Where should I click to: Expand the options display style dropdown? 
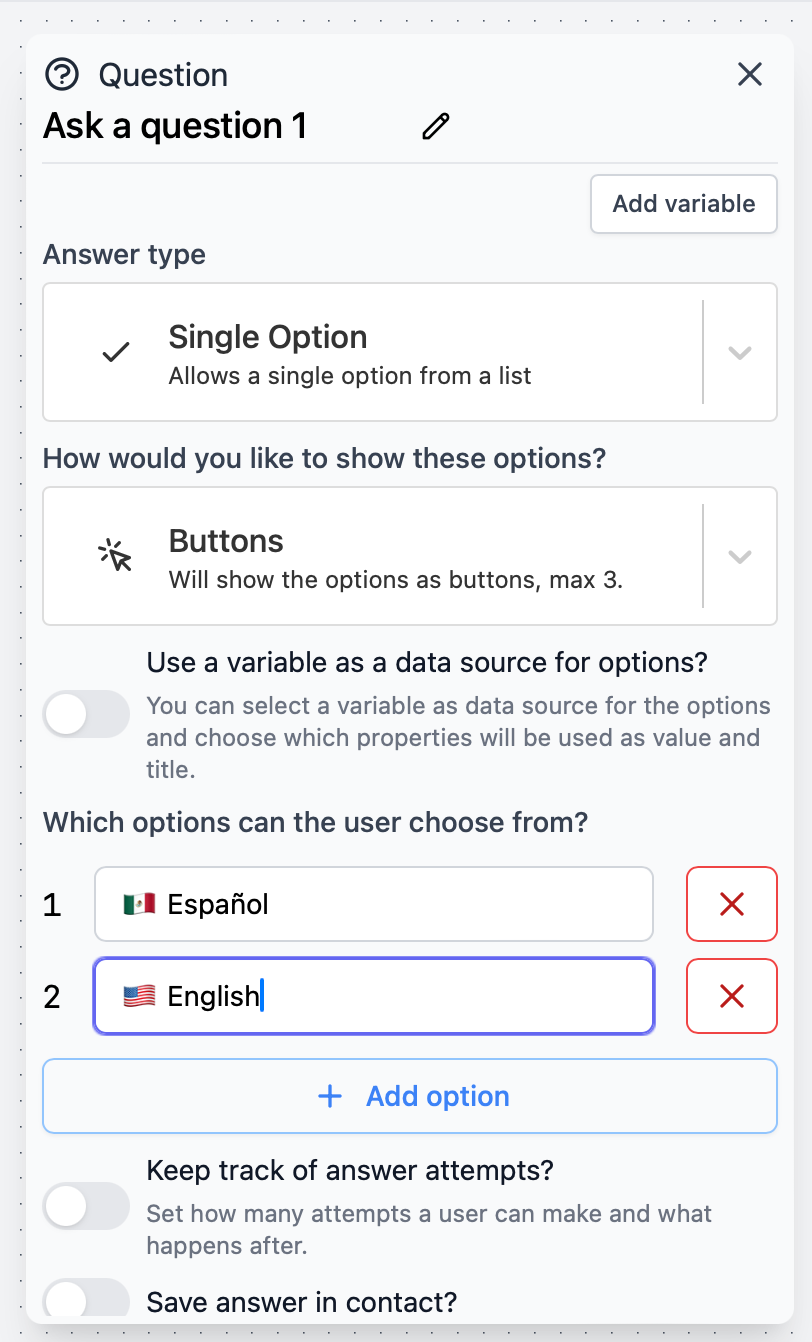(x=741, y=556)
